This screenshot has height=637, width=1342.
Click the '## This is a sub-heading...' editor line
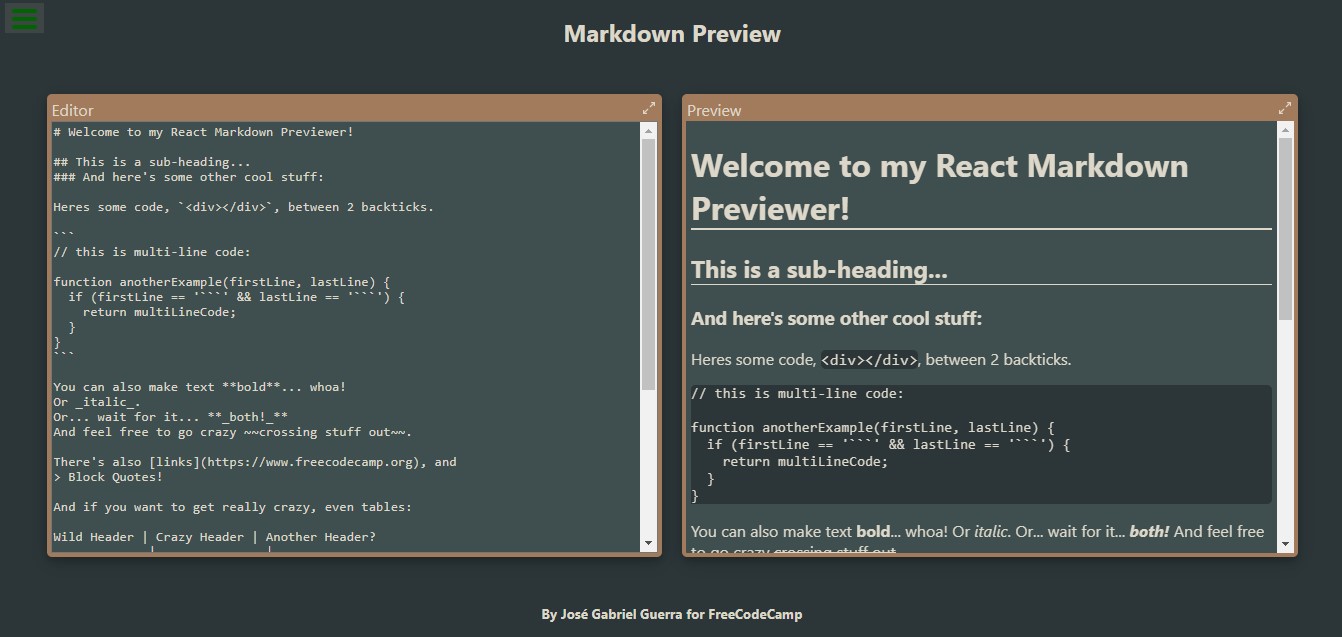[152, 162]
